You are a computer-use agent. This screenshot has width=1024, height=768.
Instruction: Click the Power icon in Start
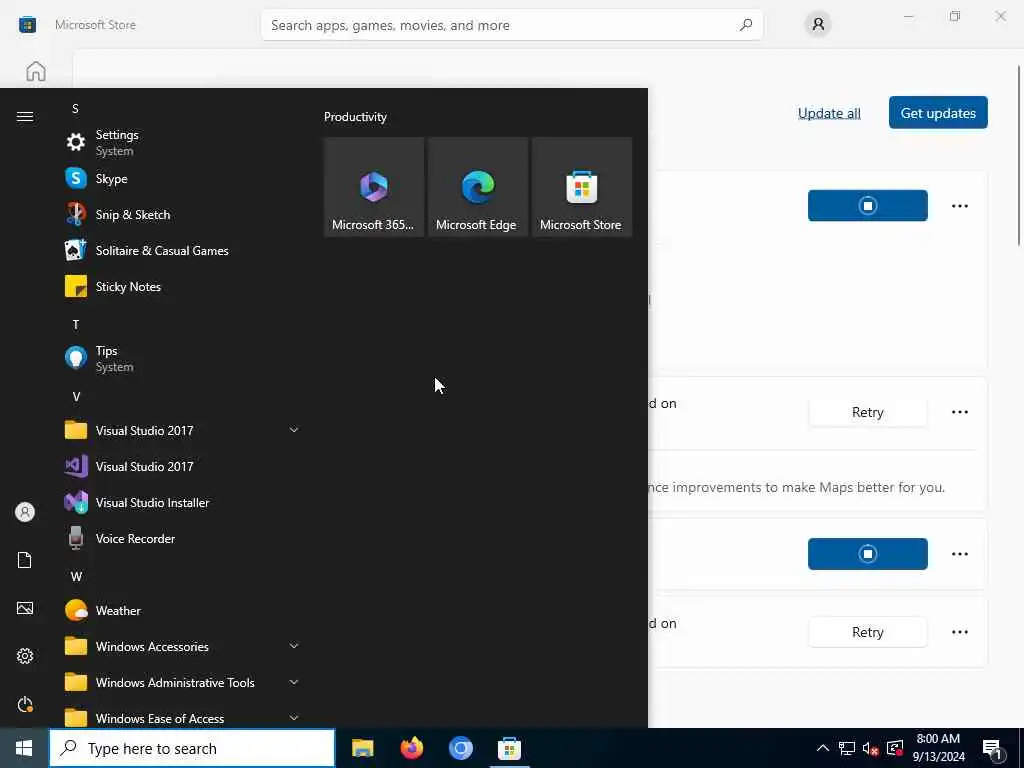[x=25, y=704]
